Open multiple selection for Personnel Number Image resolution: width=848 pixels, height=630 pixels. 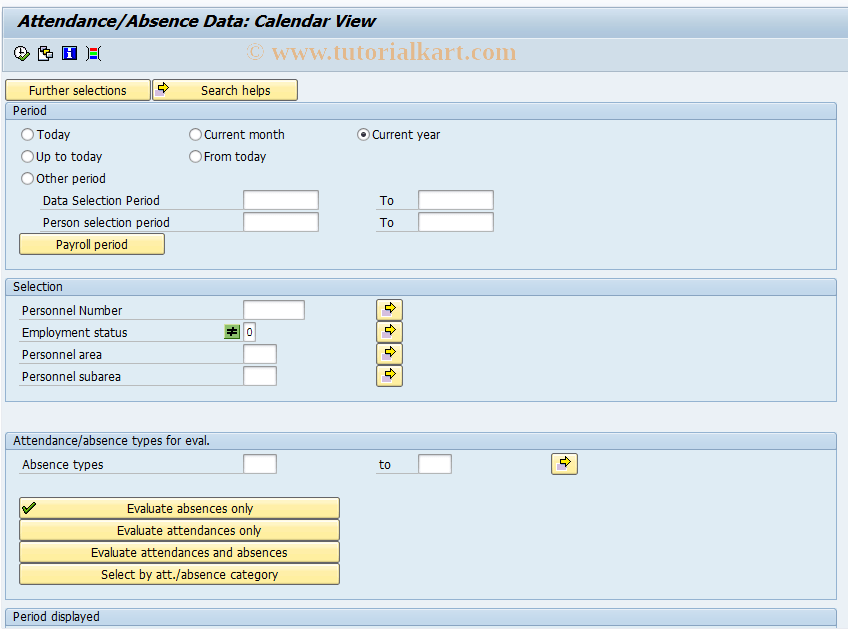click(389, 310)
